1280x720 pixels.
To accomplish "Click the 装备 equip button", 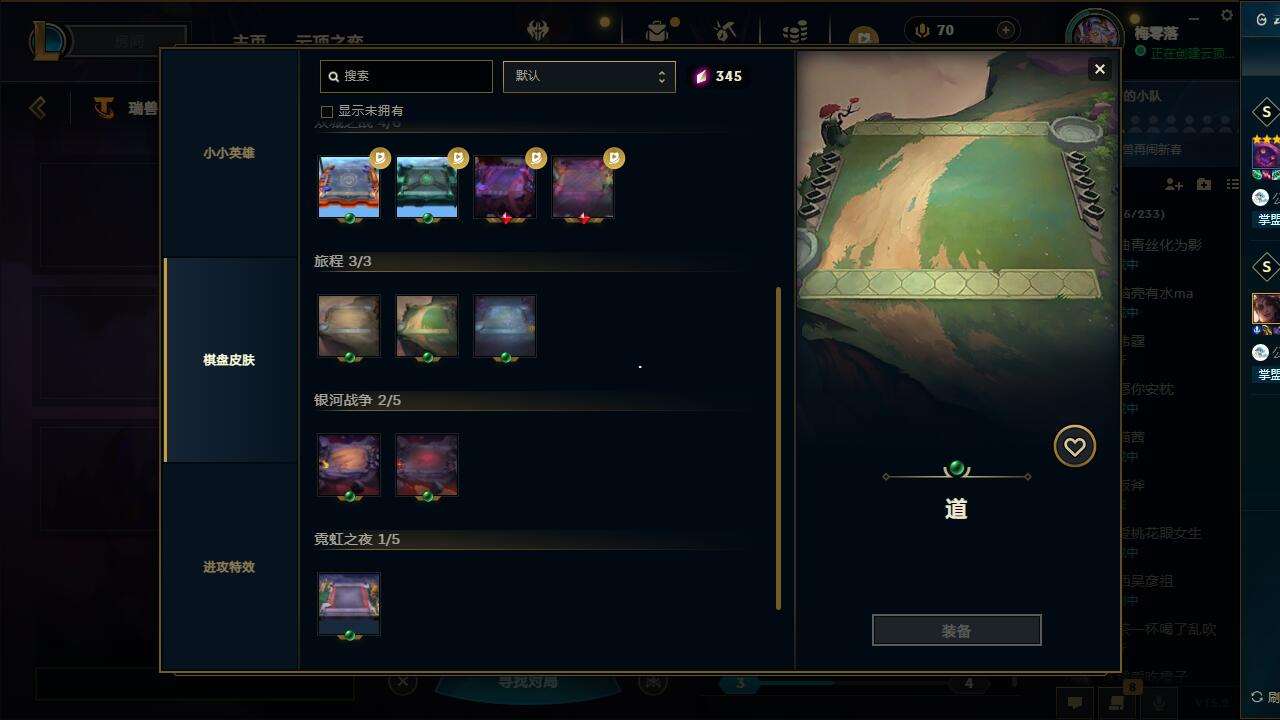I will tap(957, 631).
